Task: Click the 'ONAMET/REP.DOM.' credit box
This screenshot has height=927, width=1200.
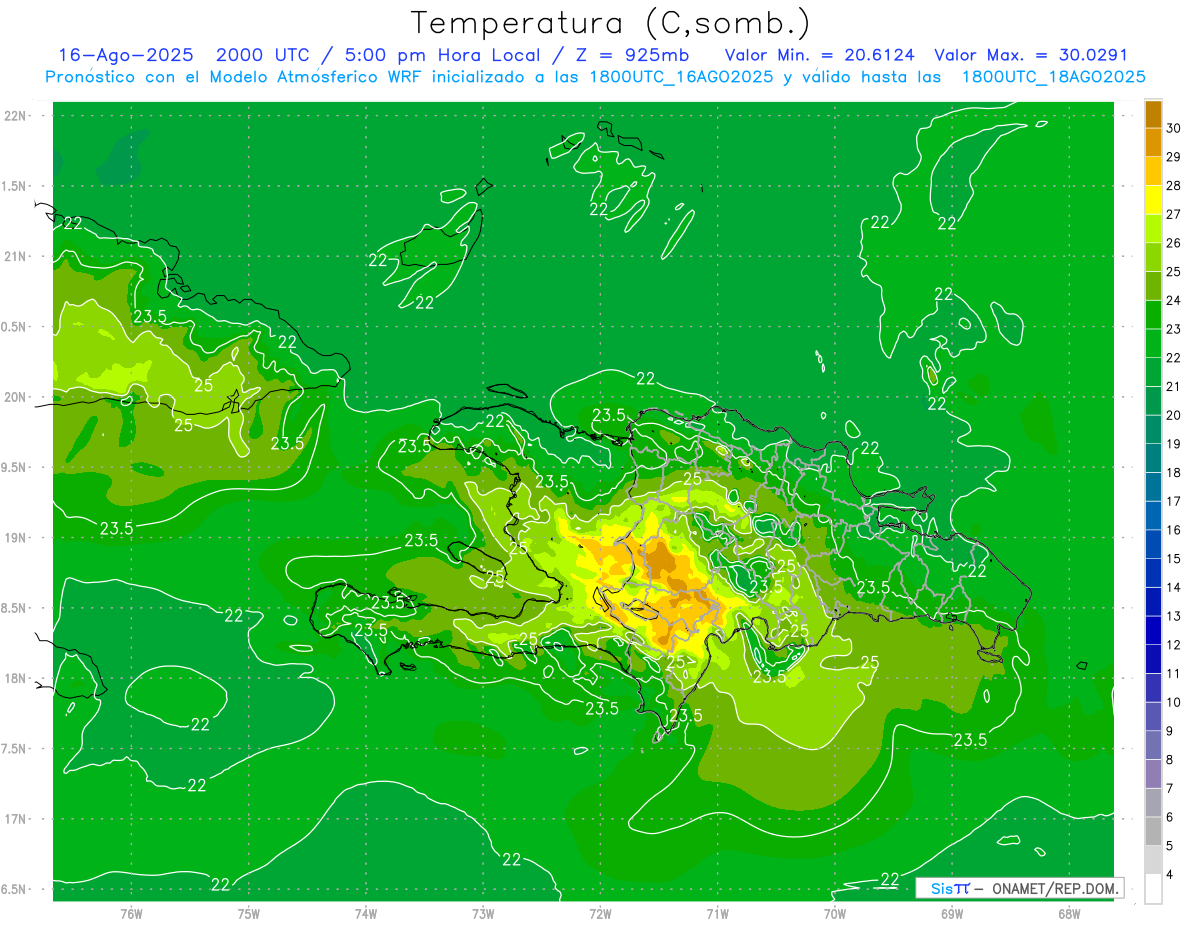Action: pos(1018,888)
